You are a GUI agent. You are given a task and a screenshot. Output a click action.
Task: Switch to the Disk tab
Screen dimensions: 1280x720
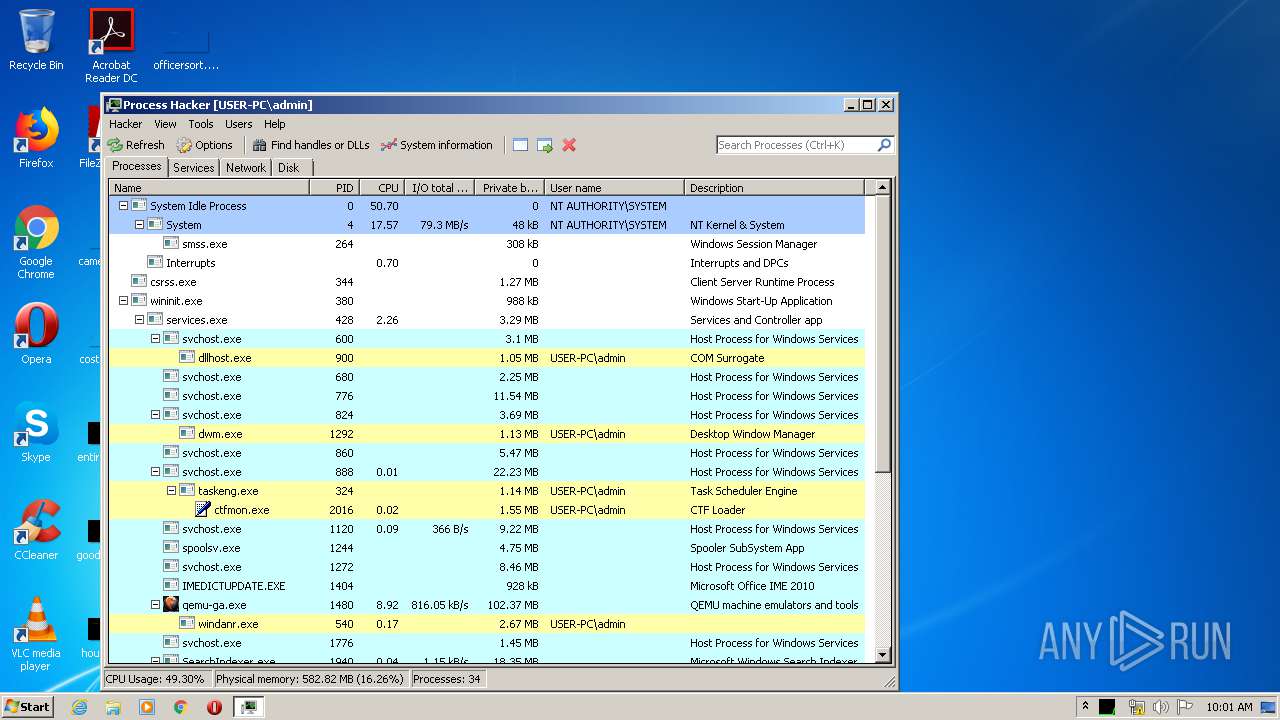(x=288, y=168)
